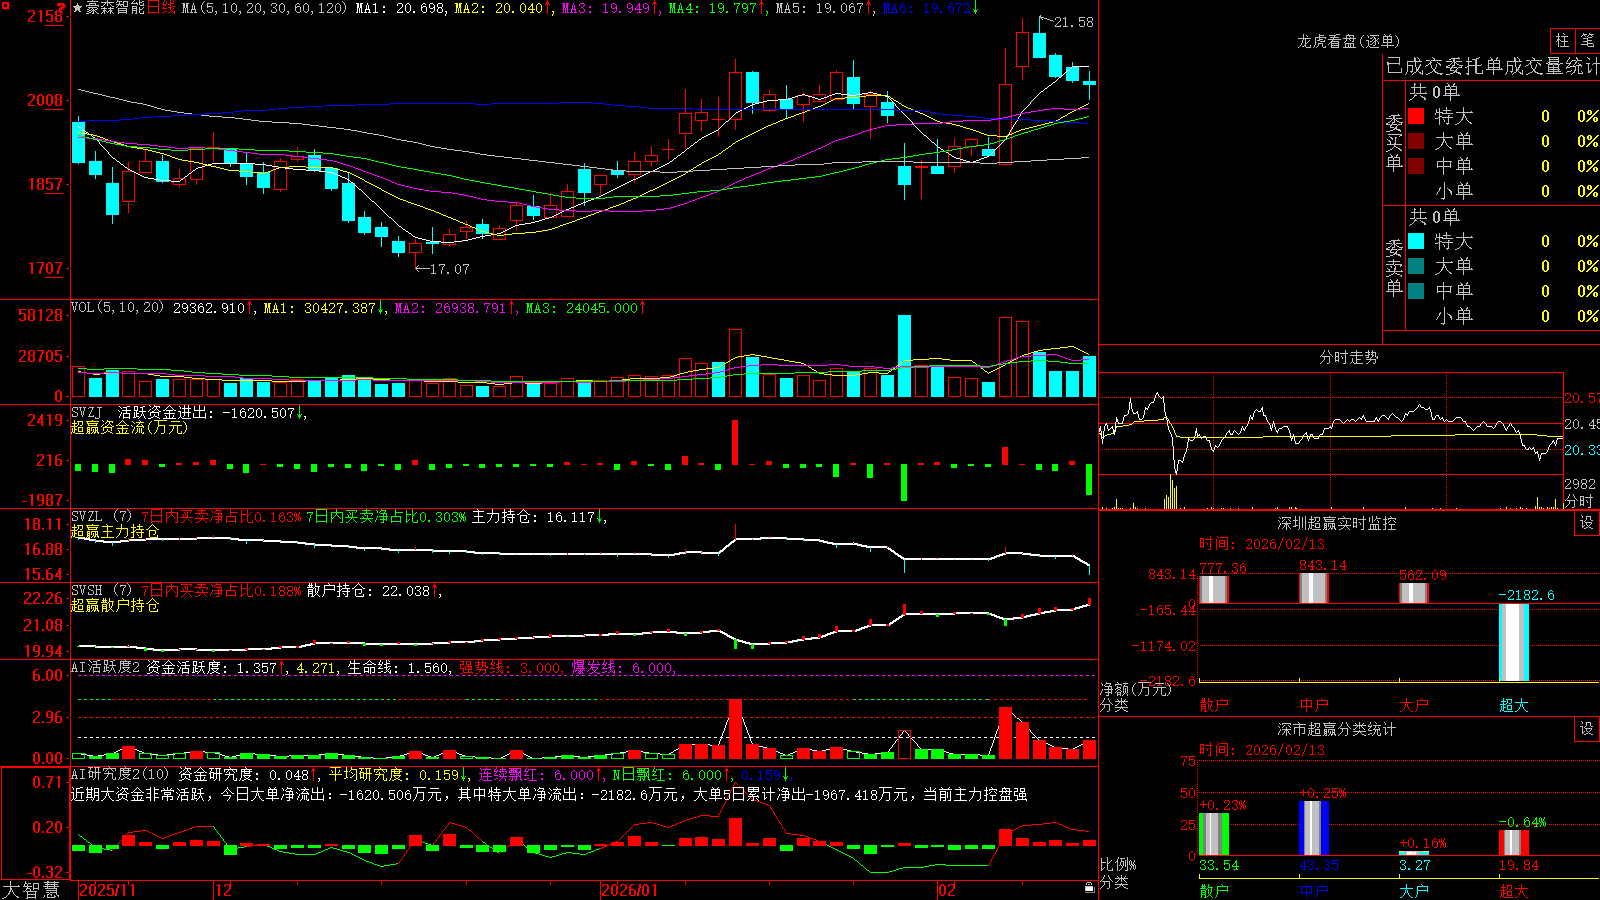Click the tall red bar in SVZJ pane
This screenshot has height=900, width=1600.
[735, 442]
